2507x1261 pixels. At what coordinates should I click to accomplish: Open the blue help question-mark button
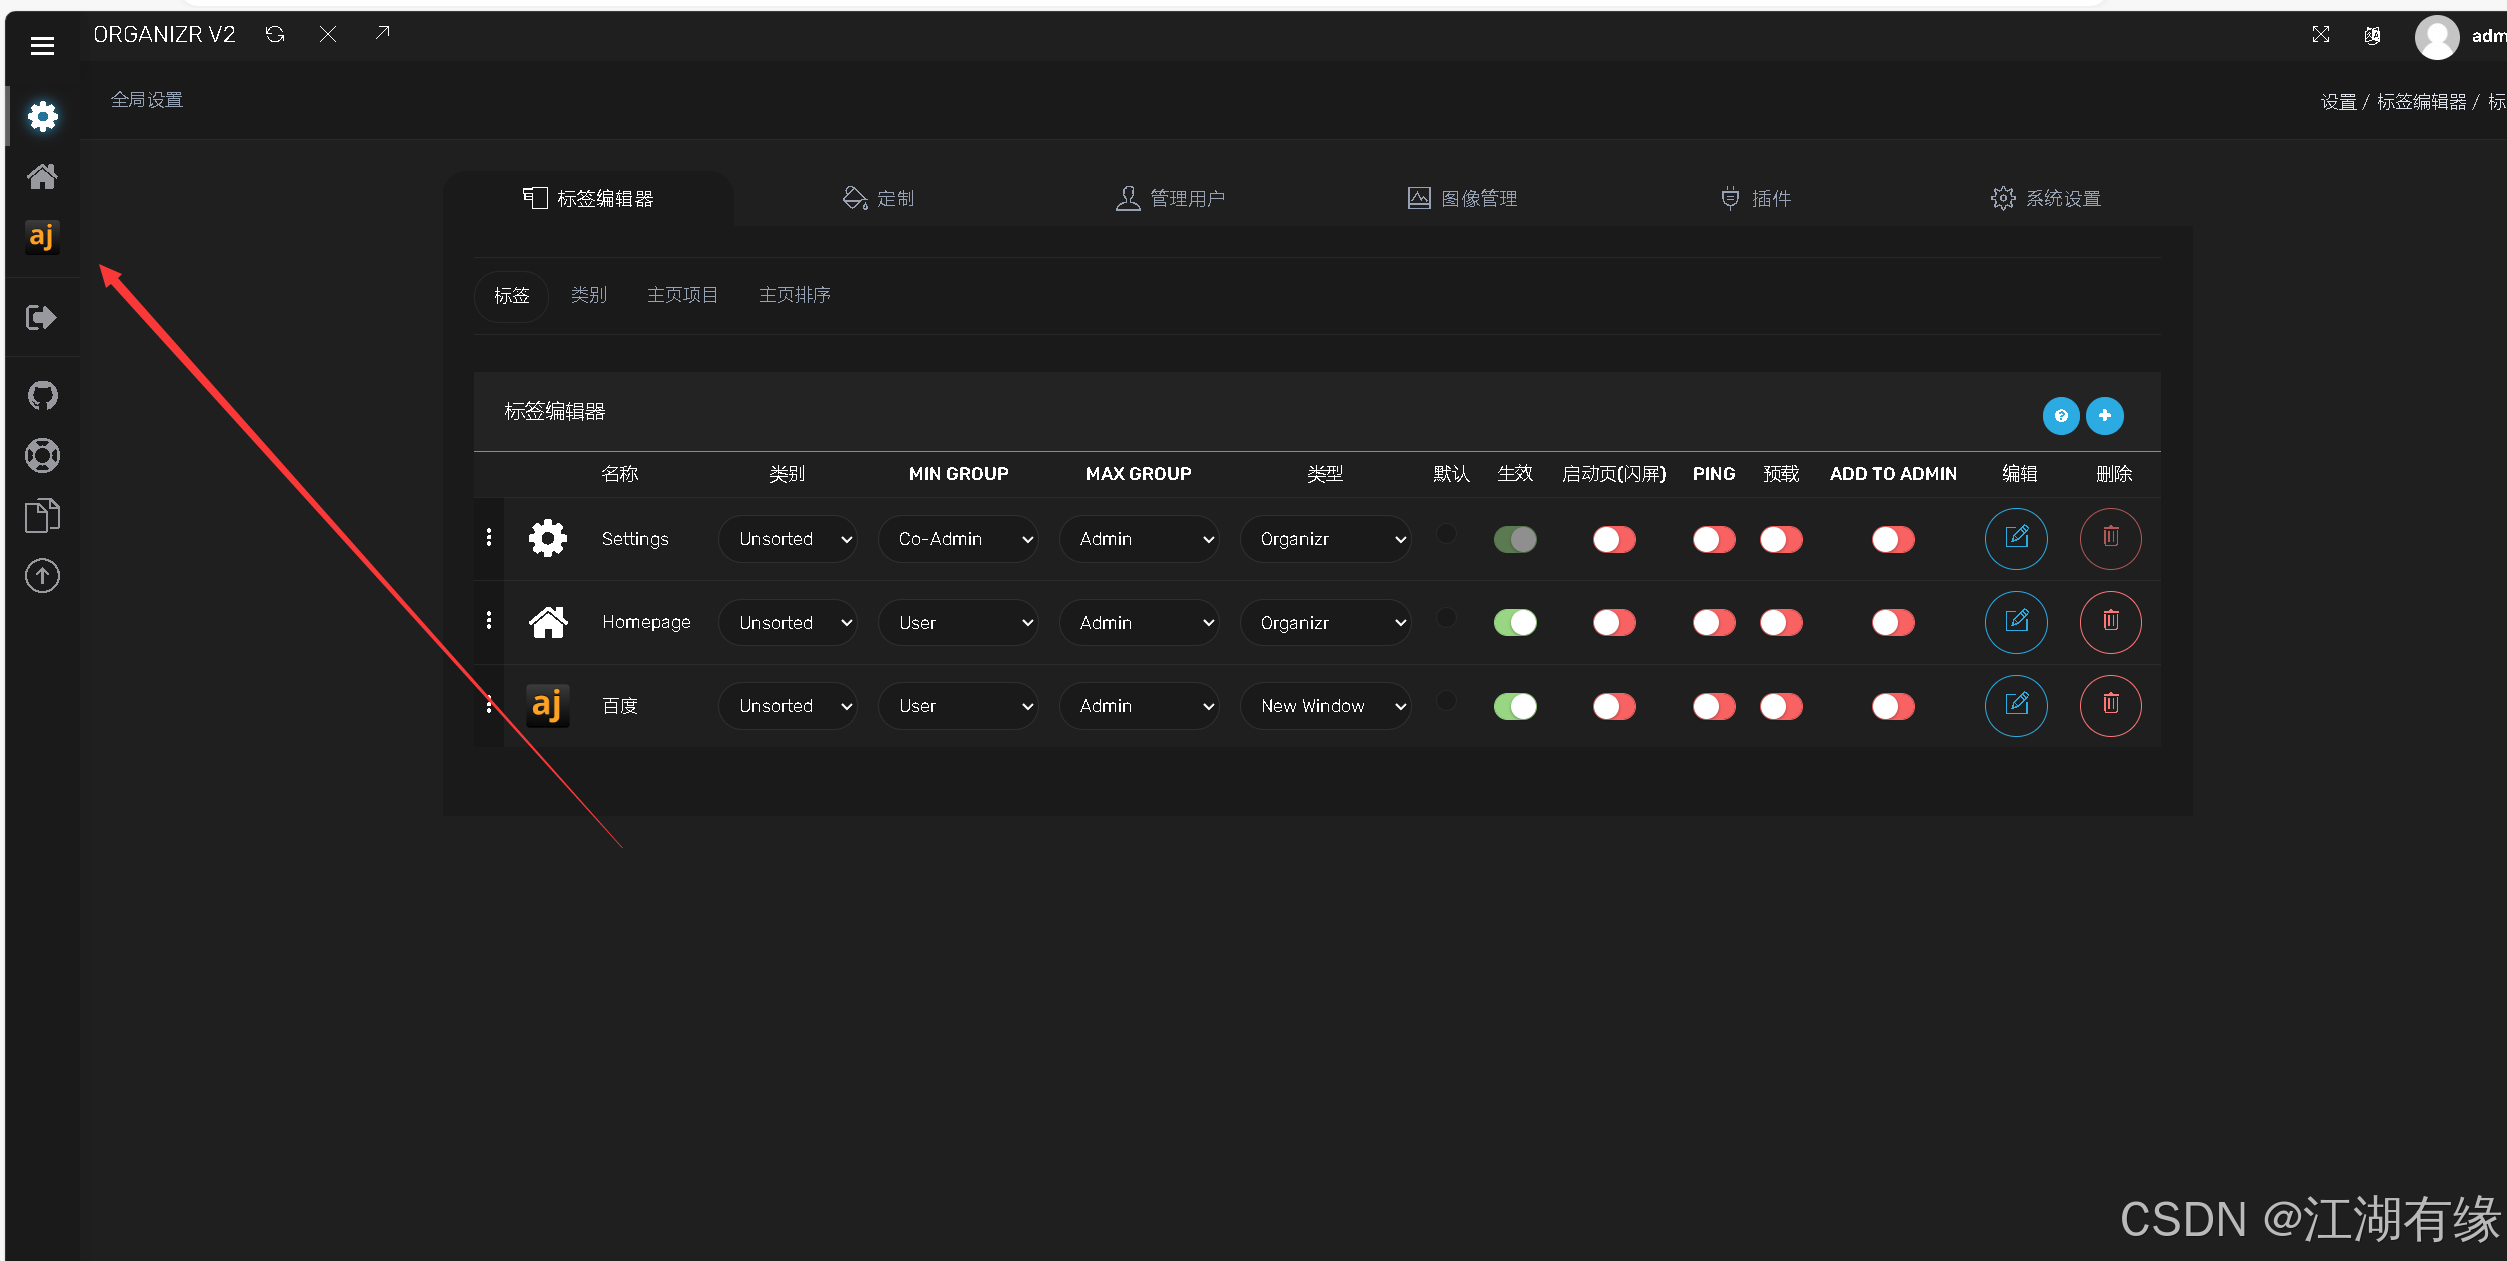tap(2060, 416)
